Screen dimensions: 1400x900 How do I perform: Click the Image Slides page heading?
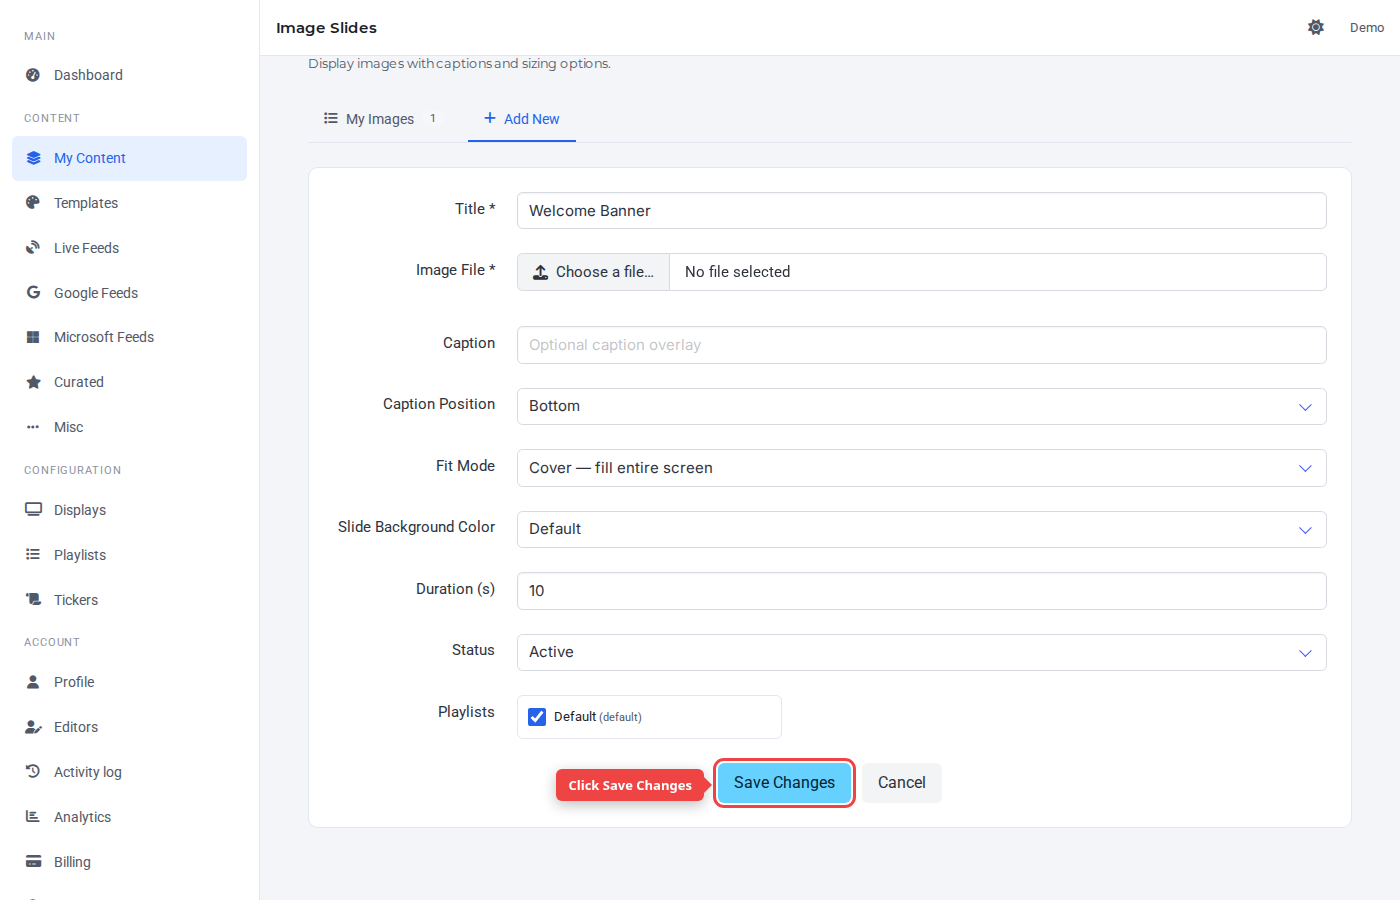click(x=326, y=28)
